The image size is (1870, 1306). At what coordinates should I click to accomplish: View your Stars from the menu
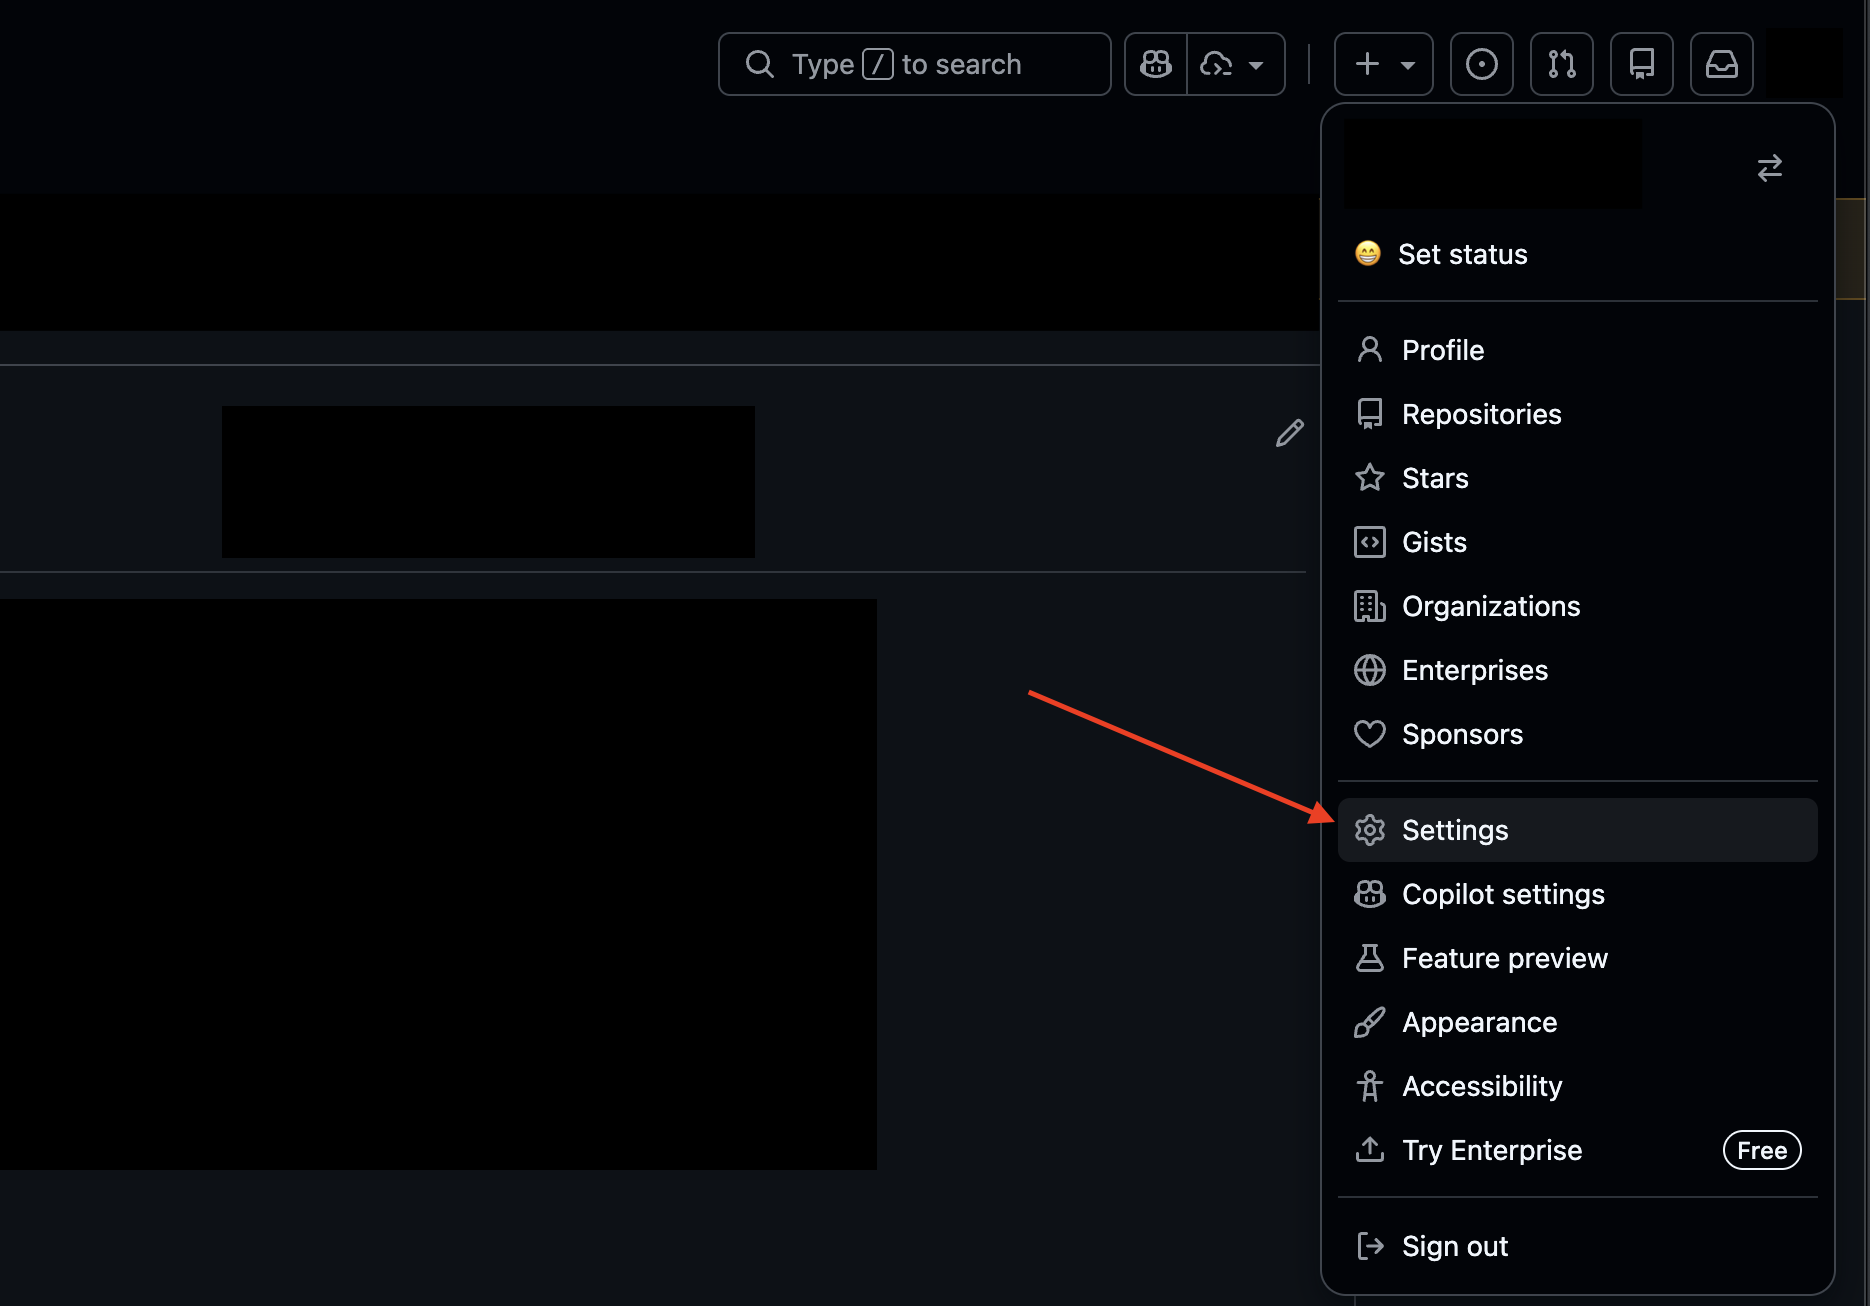1435,477
